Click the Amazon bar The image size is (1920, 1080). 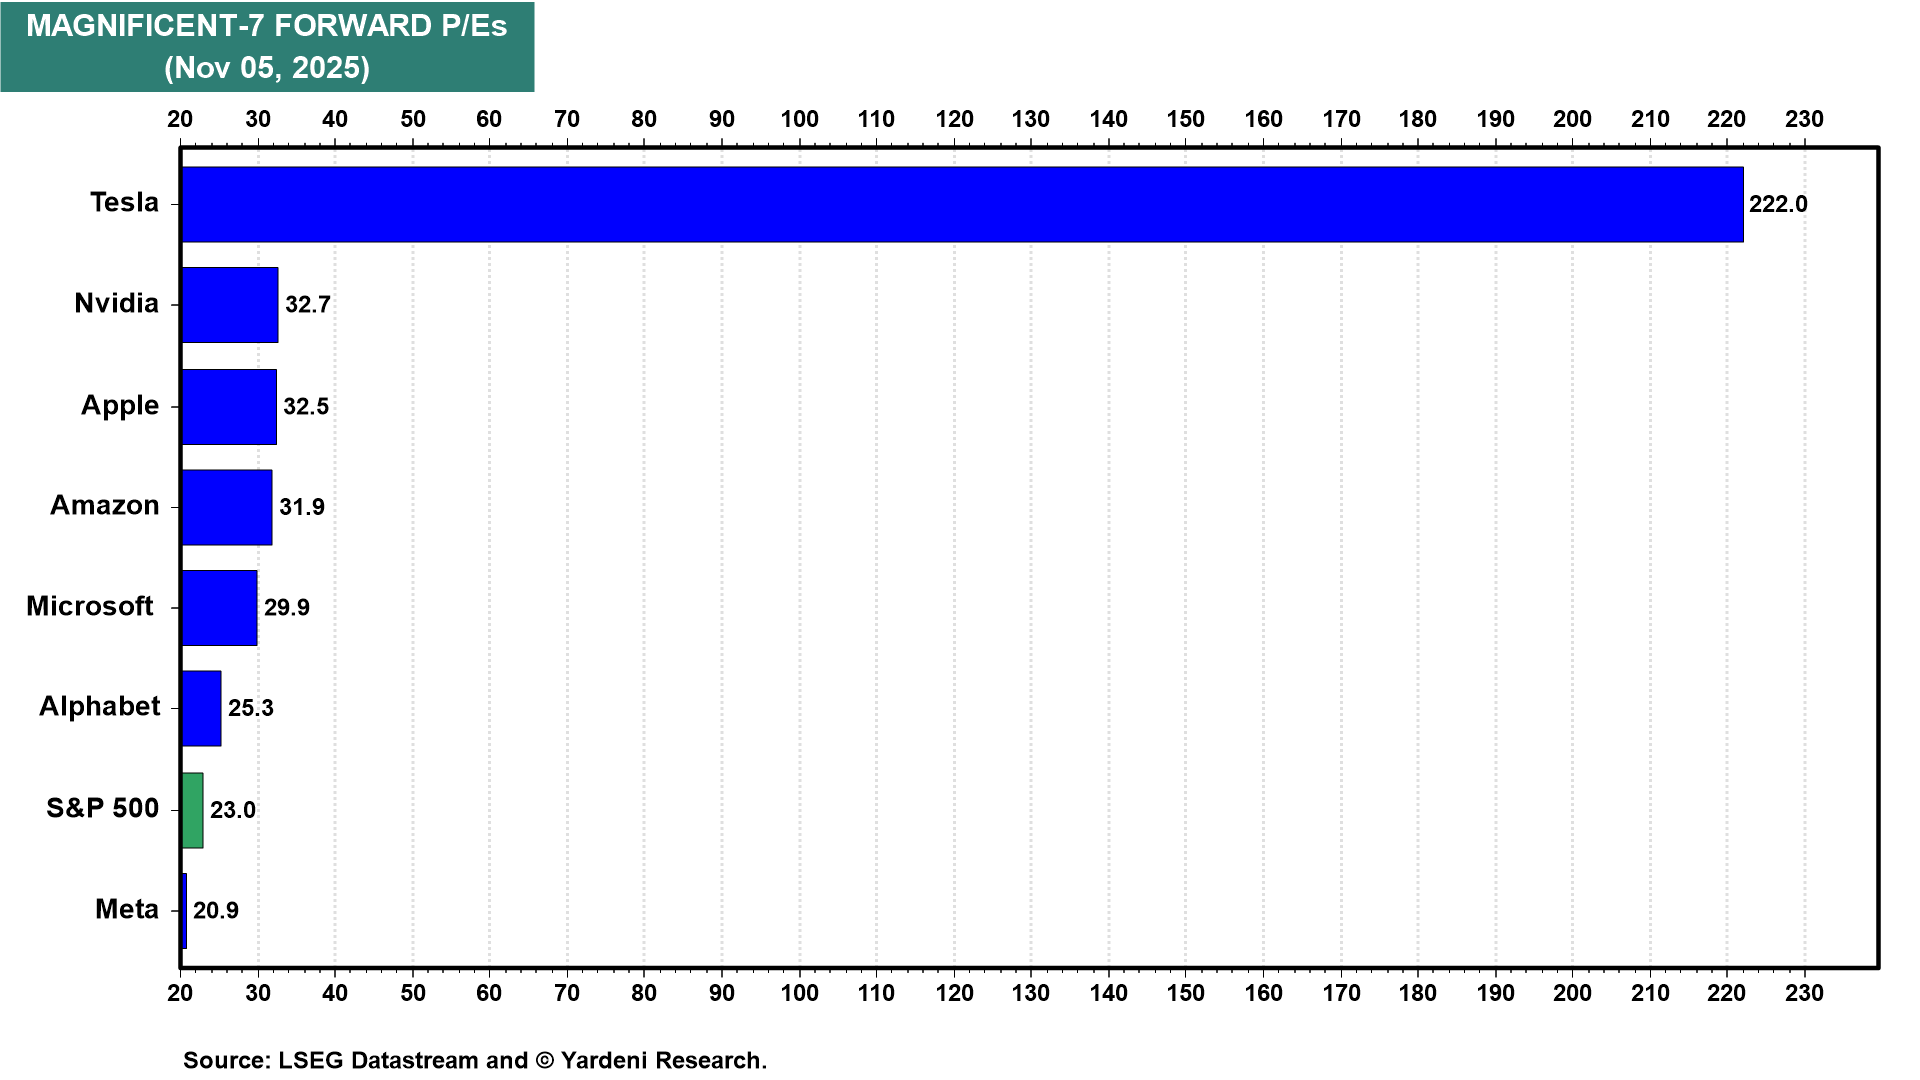(x=227, y=507)
